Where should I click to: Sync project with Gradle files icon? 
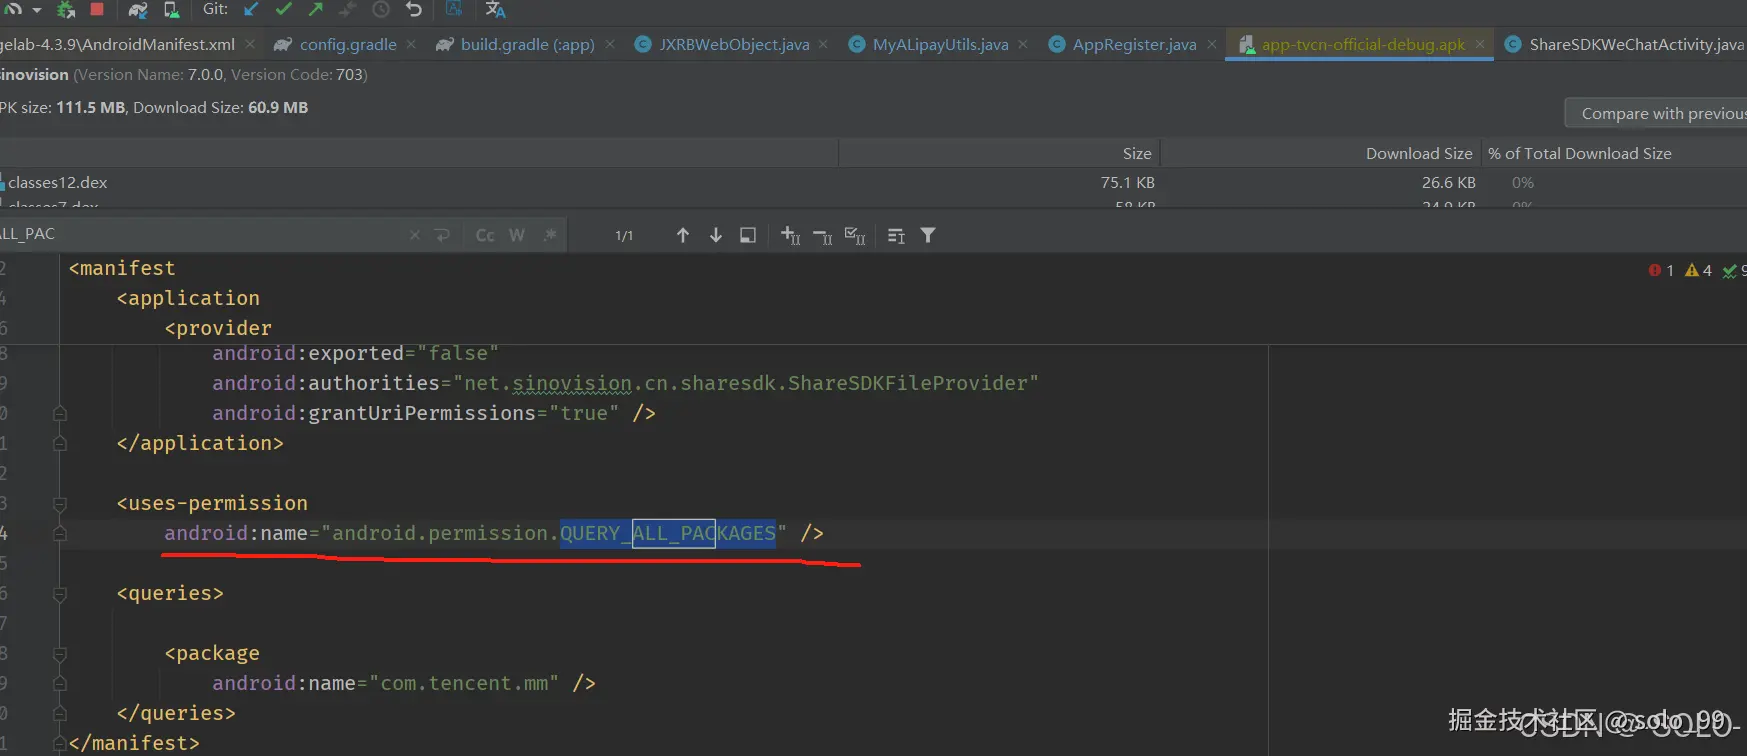pyautogui.click(x=138, y=9)
